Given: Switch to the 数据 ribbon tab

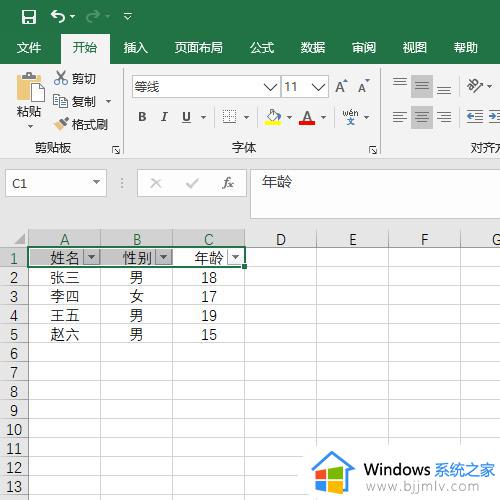Looking at the screenshot, I should (313, 47).
